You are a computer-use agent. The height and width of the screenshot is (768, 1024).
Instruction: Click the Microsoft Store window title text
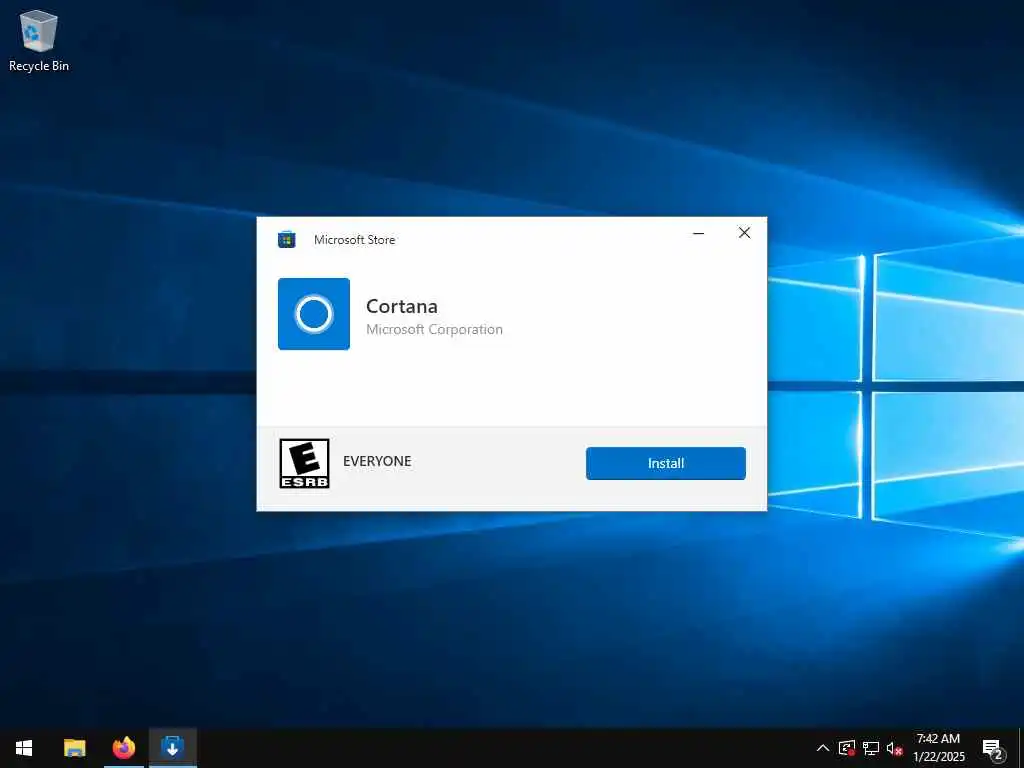[x=354, y=240]
